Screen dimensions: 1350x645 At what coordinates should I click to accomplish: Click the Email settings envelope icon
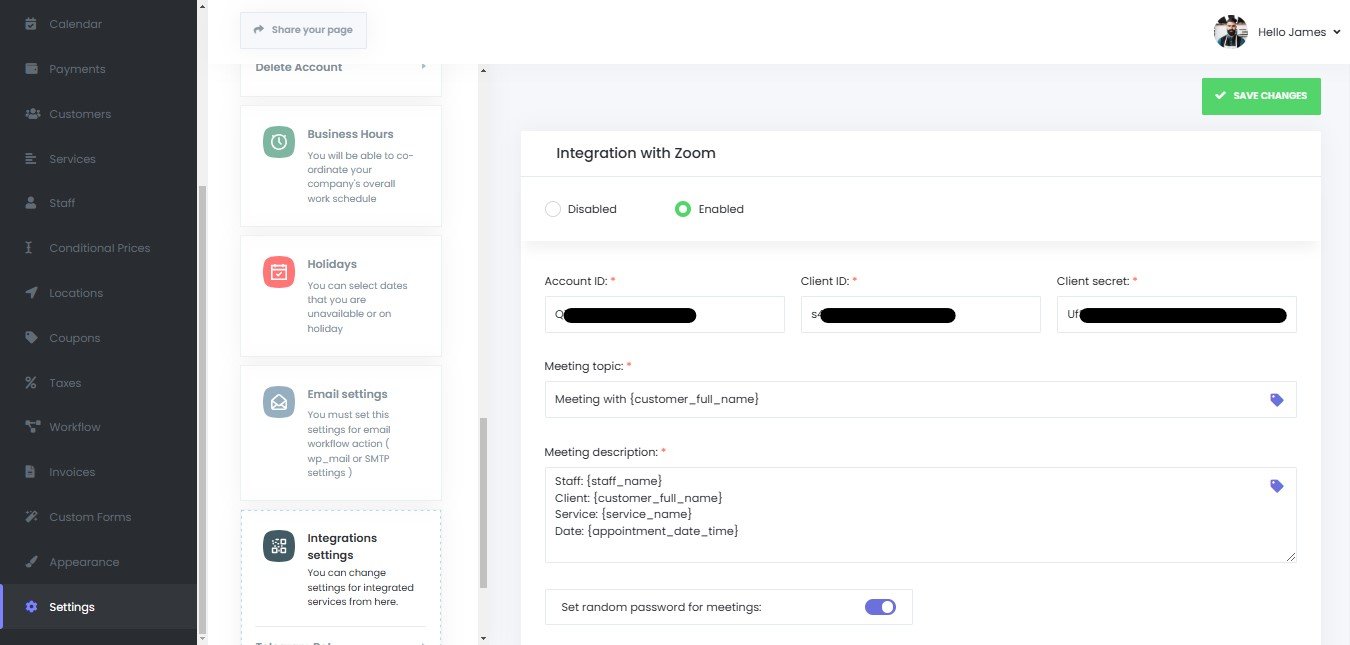coord(278,402)
